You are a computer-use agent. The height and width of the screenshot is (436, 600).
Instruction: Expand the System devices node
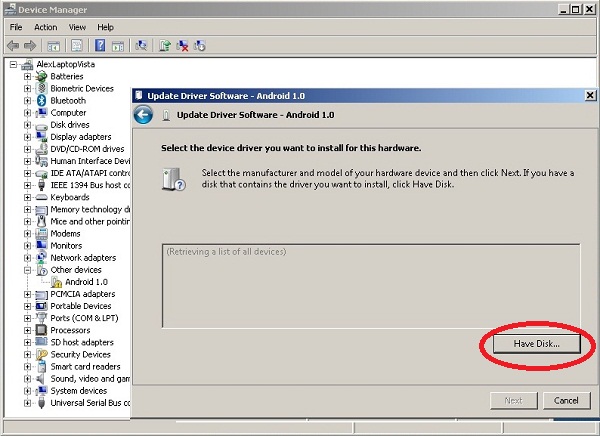coord(27,391)
